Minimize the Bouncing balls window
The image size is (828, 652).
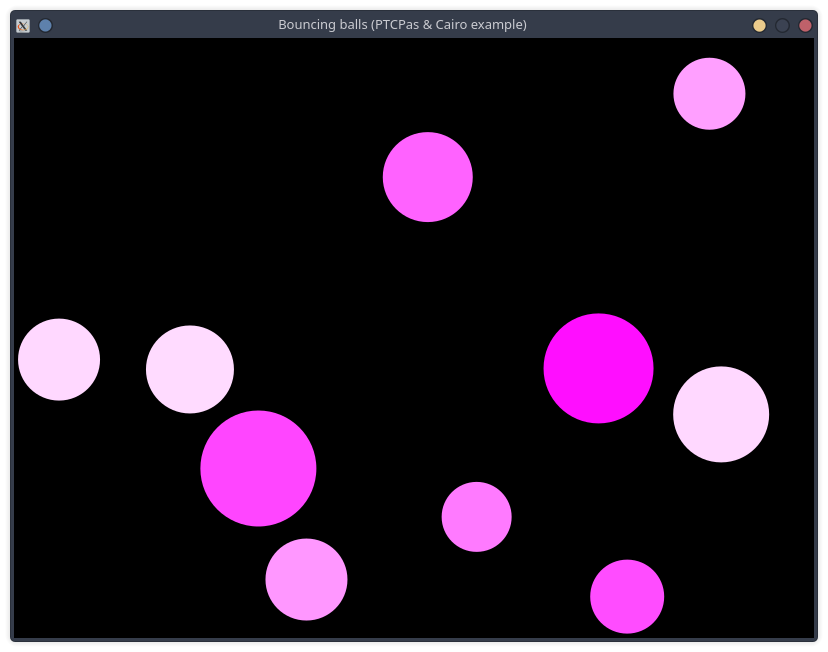point(759,24)
